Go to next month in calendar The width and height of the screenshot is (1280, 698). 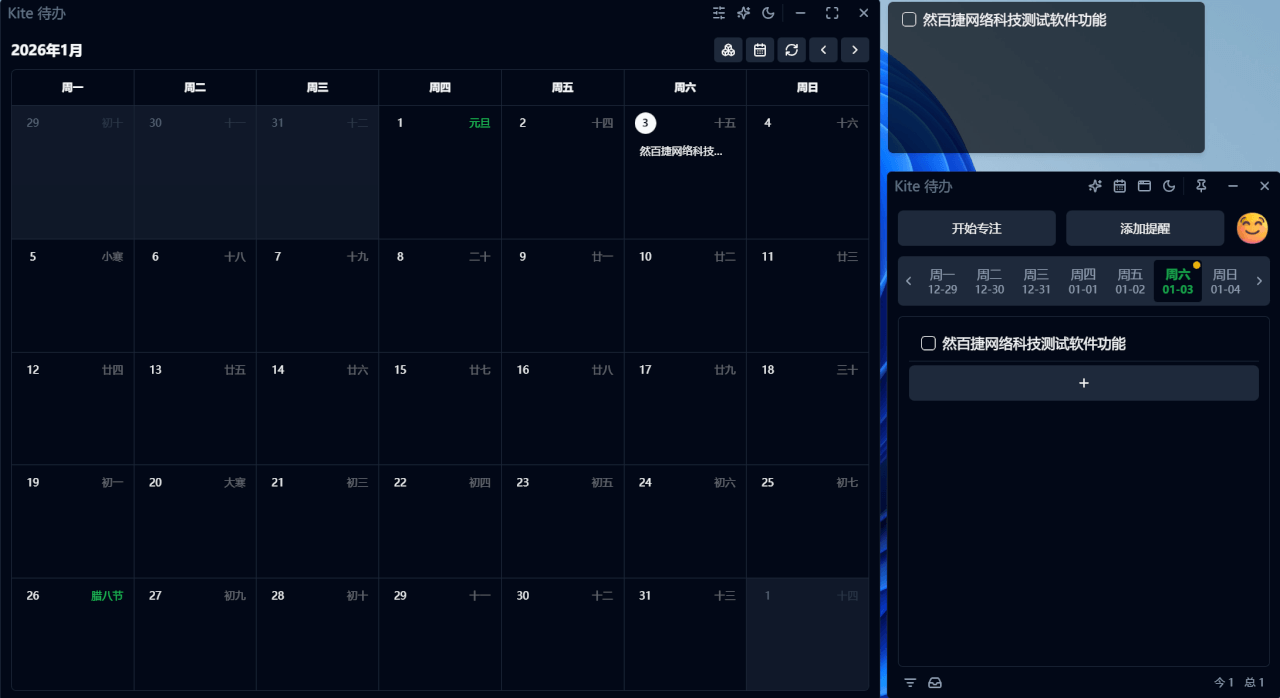(x=854, y=50)
